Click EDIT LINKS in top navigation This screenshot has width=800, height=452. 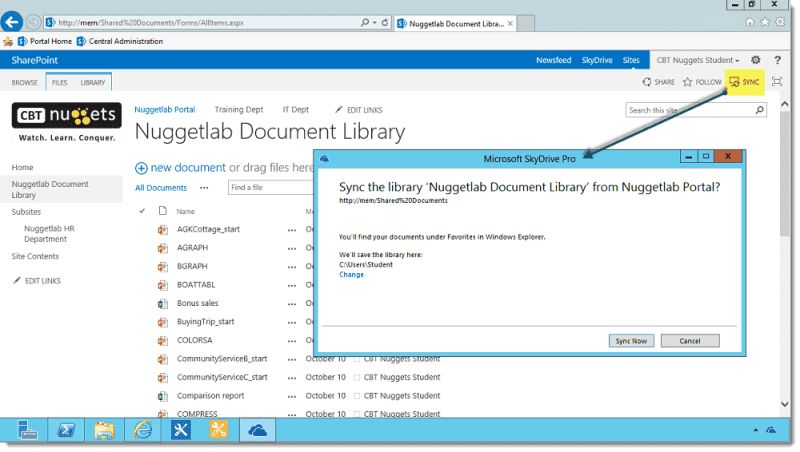pyautogui.click(x=359, y=110)
